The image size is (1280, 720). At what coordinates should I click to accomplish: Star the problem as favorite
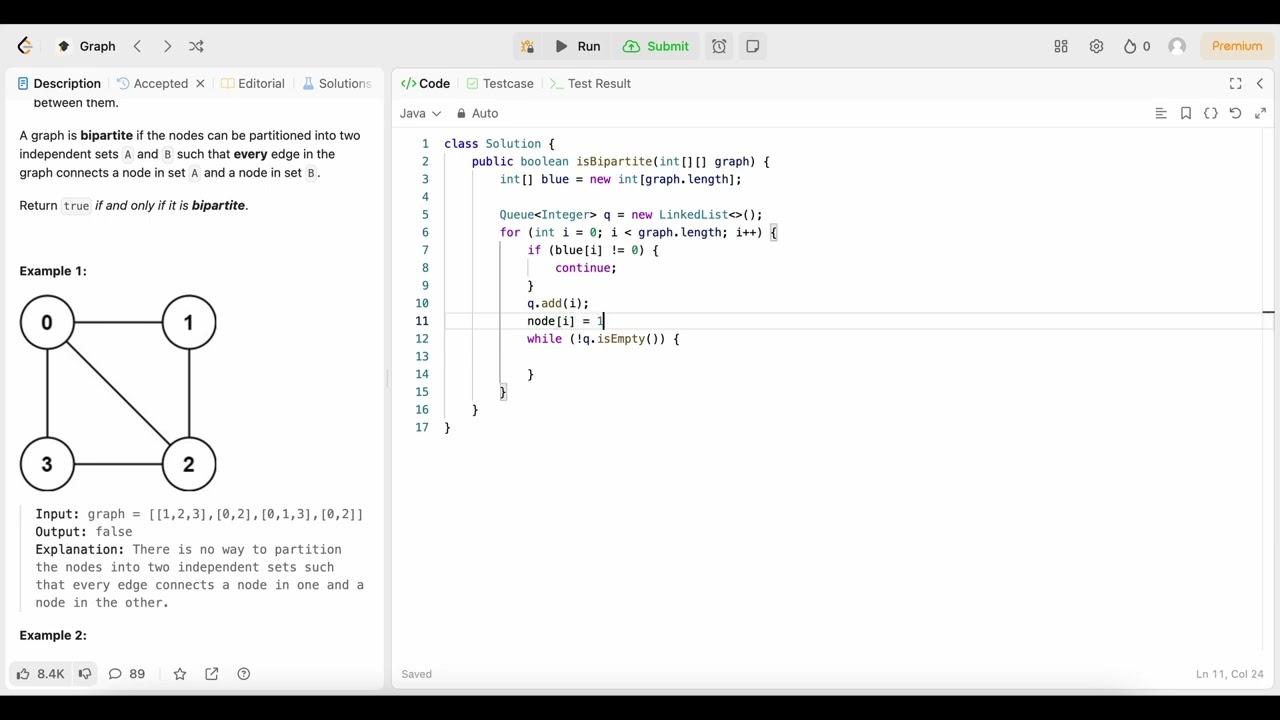pos(180,674)
